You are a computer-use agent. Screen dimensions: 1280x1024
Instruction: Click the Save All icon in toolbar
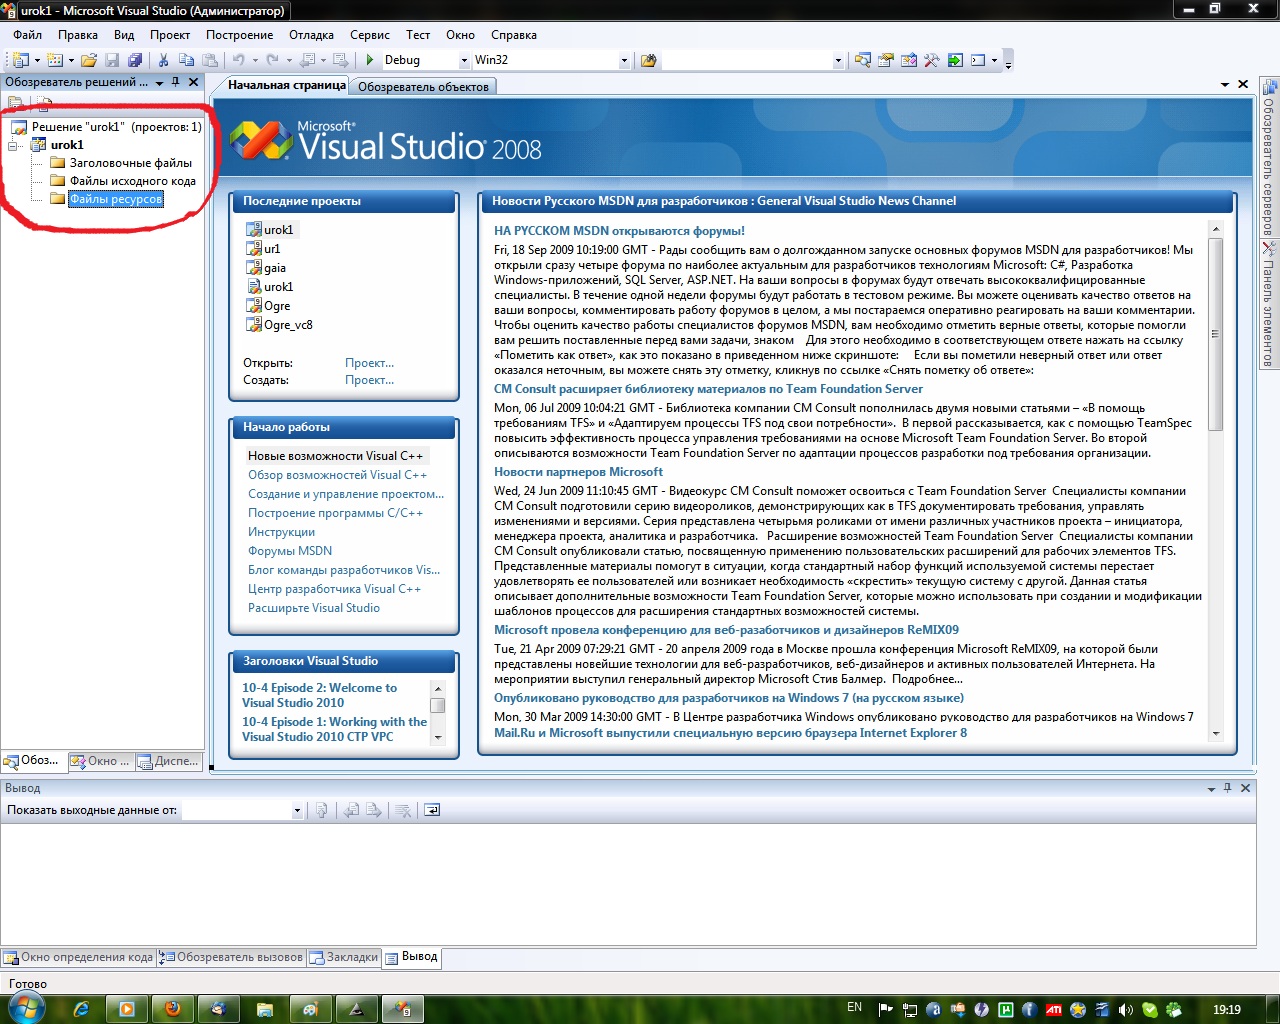(x=135, y=60)
